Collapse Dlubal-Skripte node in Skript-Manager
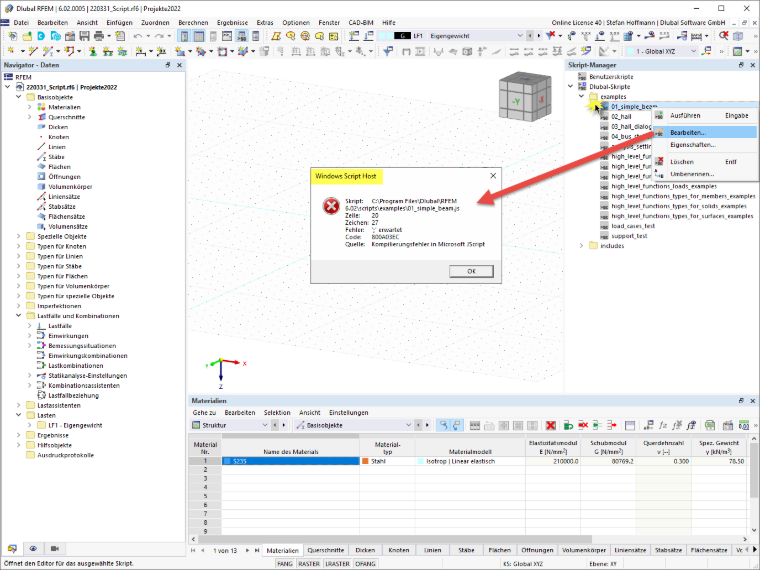 click(570, 86)
